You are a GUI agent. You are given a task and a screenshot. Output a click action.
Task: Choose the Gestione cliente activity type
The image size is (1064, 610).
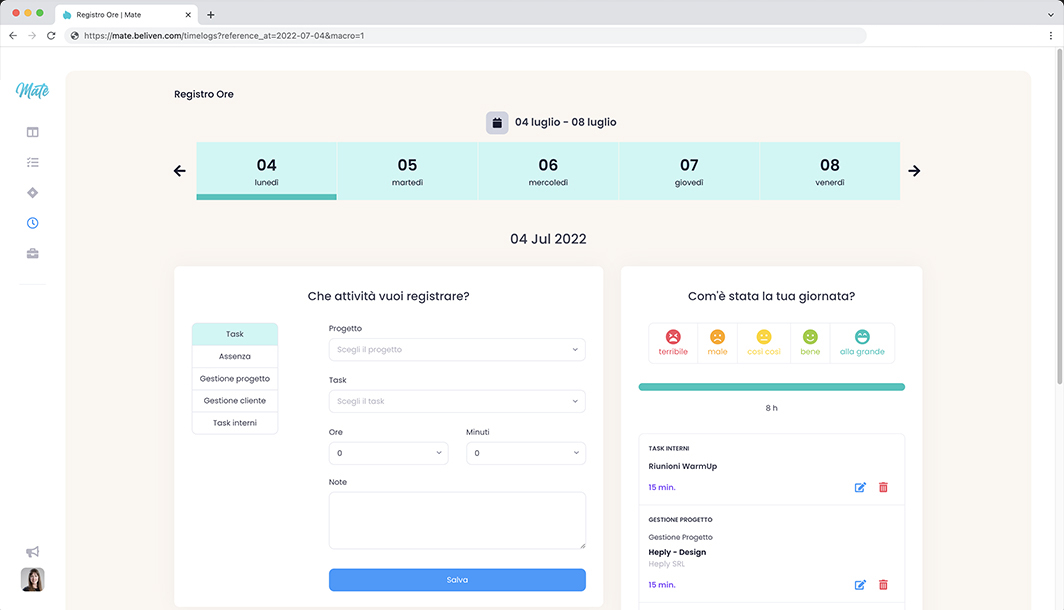(235, 400)
